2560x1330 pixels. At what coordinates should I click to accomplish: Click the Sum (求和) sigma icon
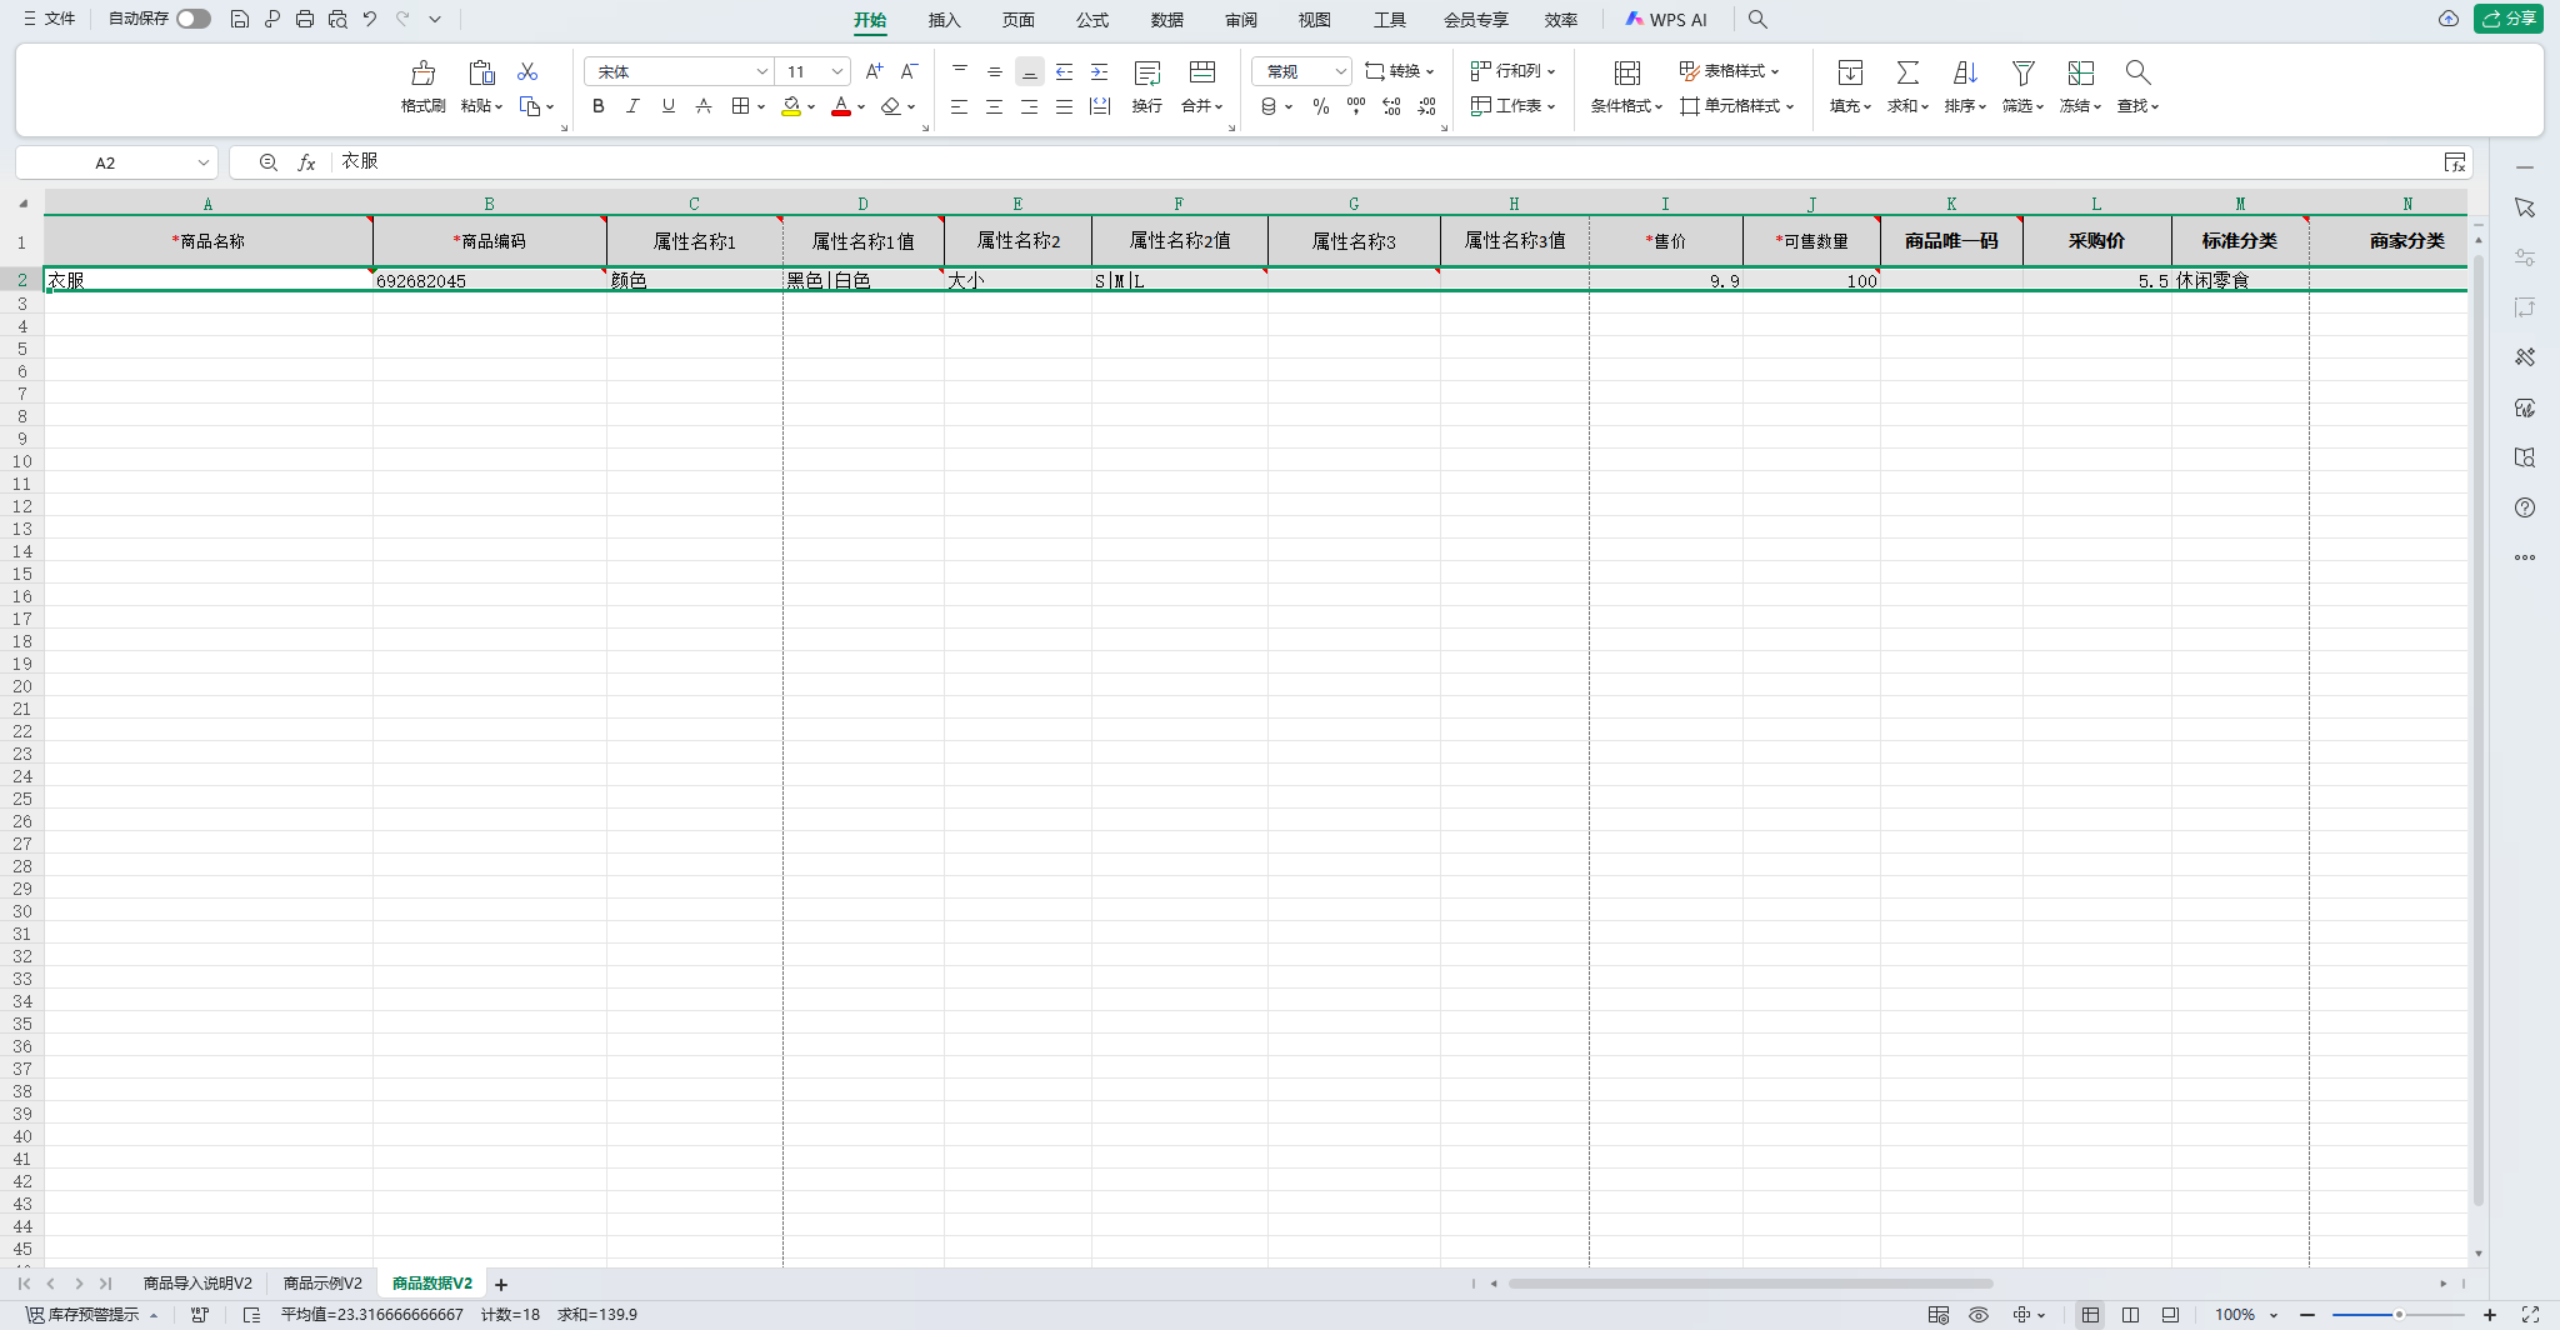coord(1907,73)
